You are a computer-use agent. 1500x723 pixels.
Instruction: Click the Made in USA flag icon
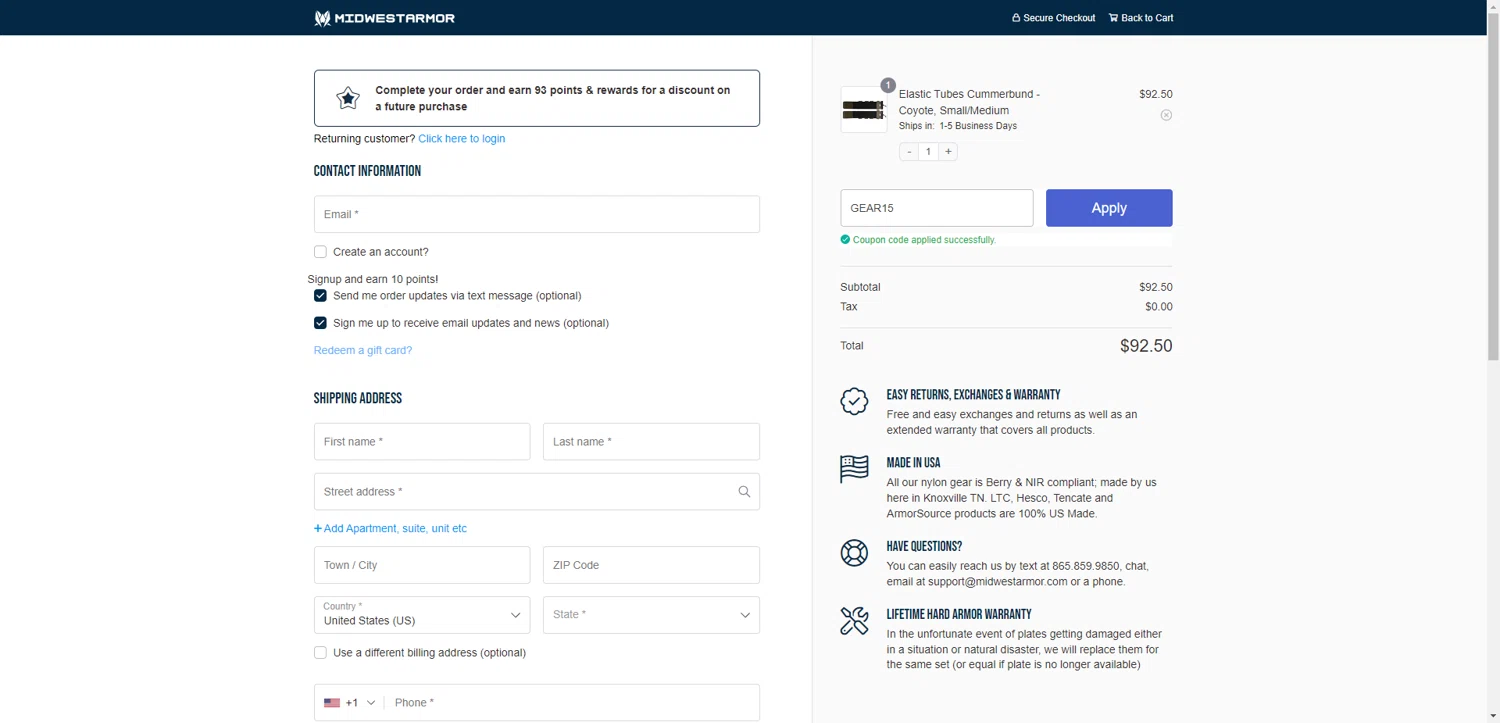(854, 469)
